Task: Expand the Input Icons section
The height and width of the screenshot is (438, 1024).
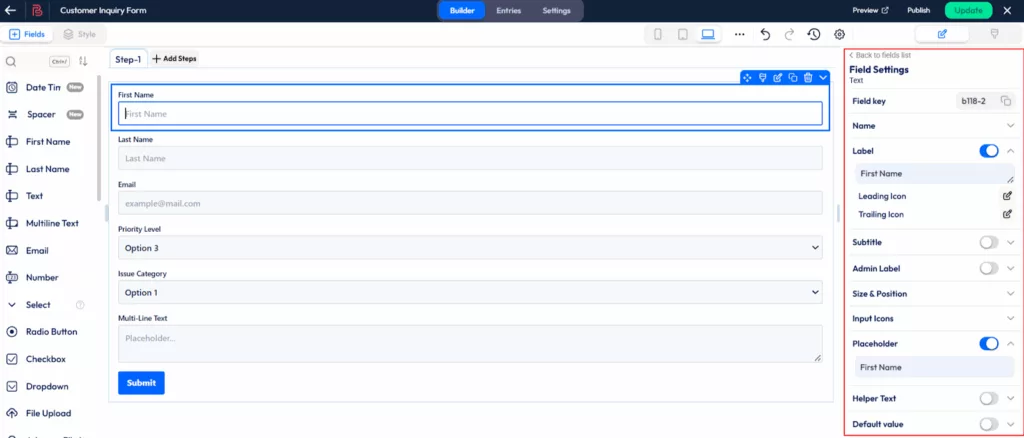Action: (1010, 319)
